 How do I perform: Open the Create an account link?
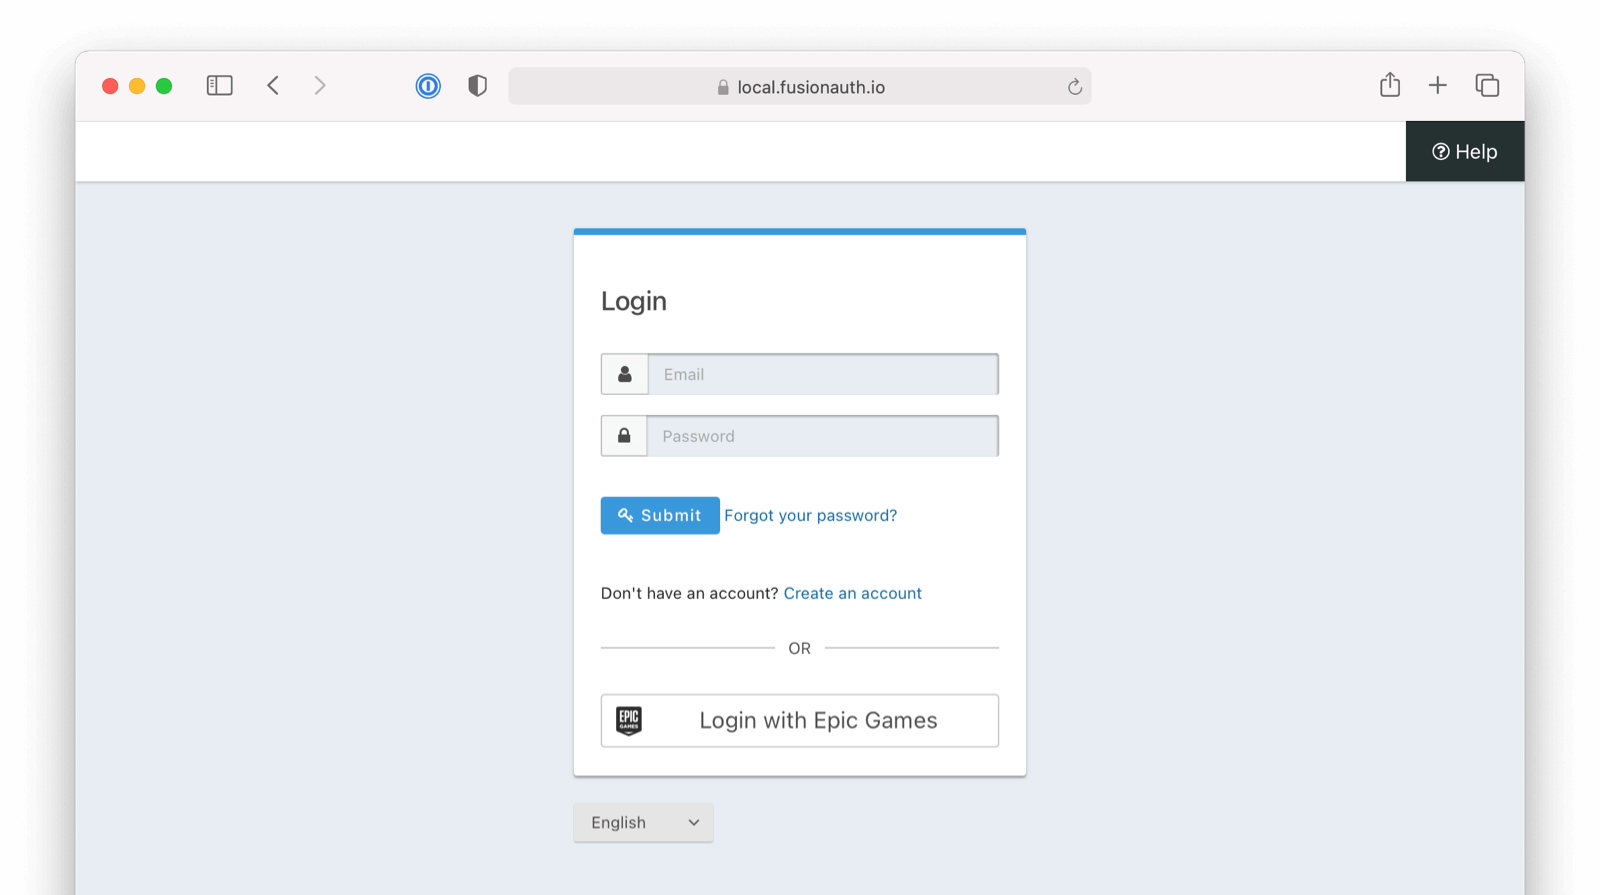[852, 593]
